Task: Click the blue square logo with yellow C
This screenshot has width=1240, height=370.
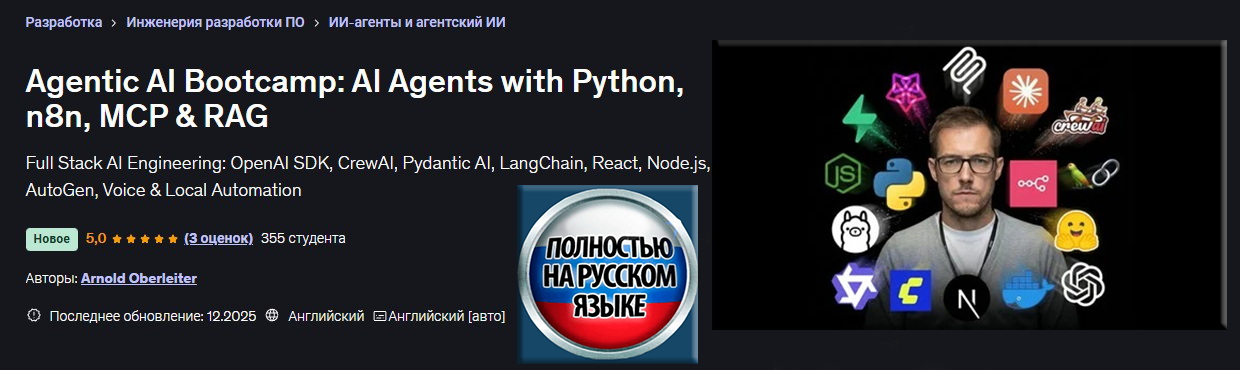Action: tap(911, 291)
